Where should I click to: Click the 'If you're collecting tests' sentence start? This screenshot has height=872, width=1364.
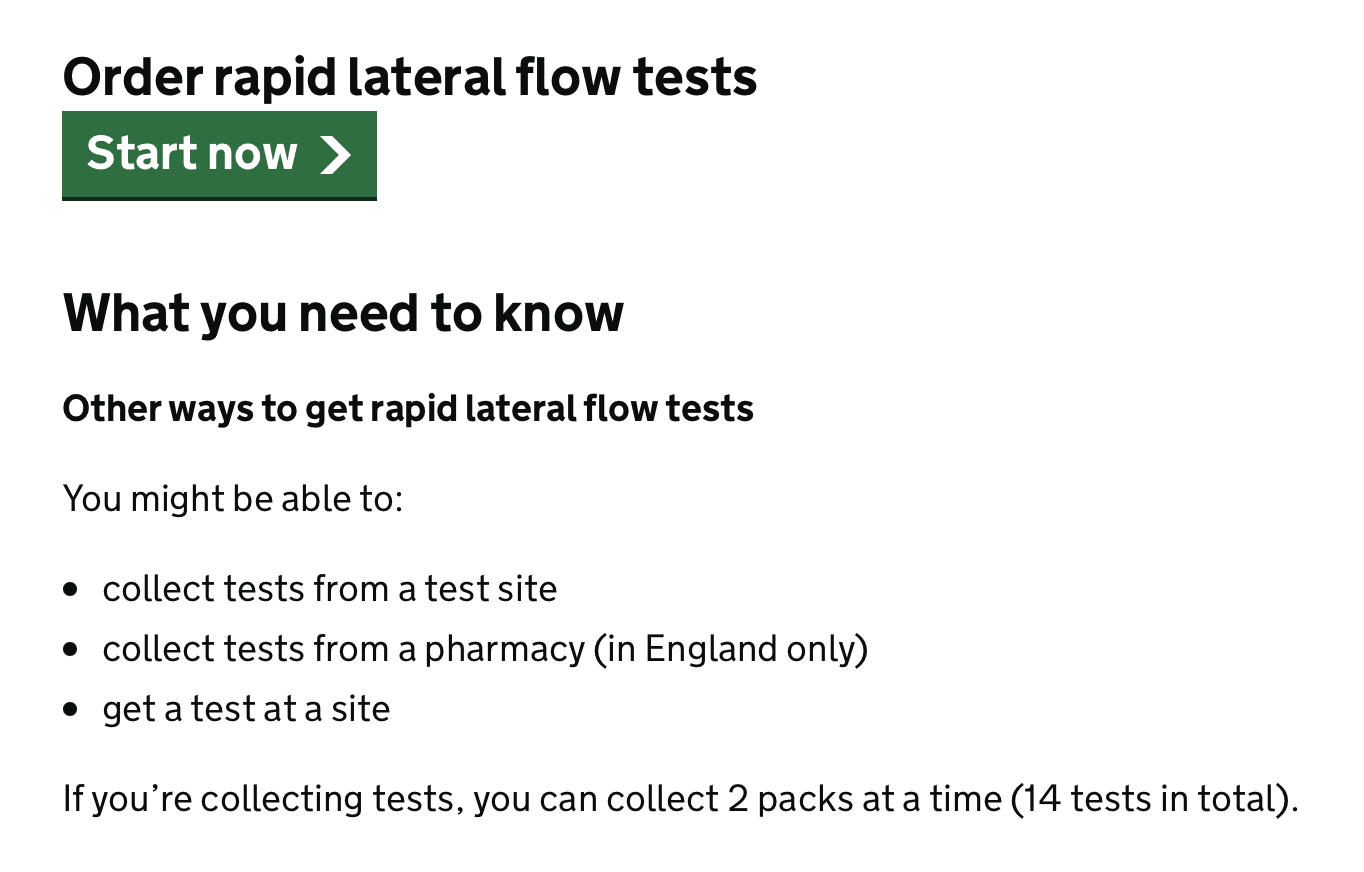tap(263, 799)
